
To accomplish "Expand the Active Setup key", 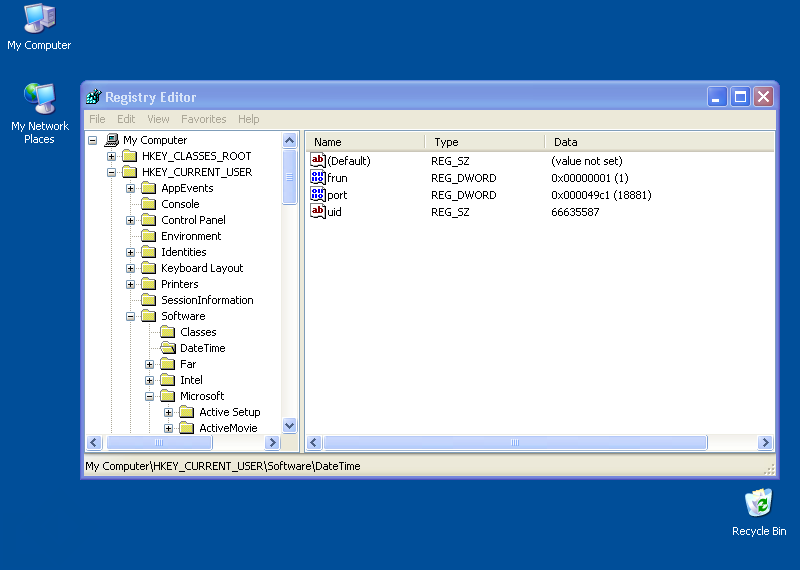I will click(x=168, y=412).
